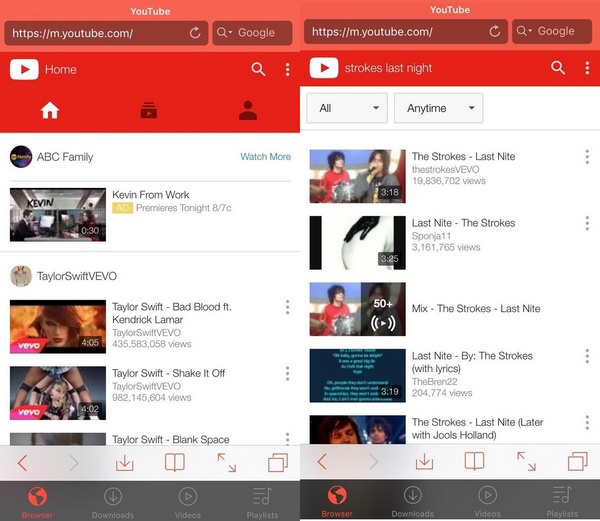The width and height of the screenshot is (600, 521).
Task: Click the Watch More link
Action: pyautogui.click(x=265, y=157)
